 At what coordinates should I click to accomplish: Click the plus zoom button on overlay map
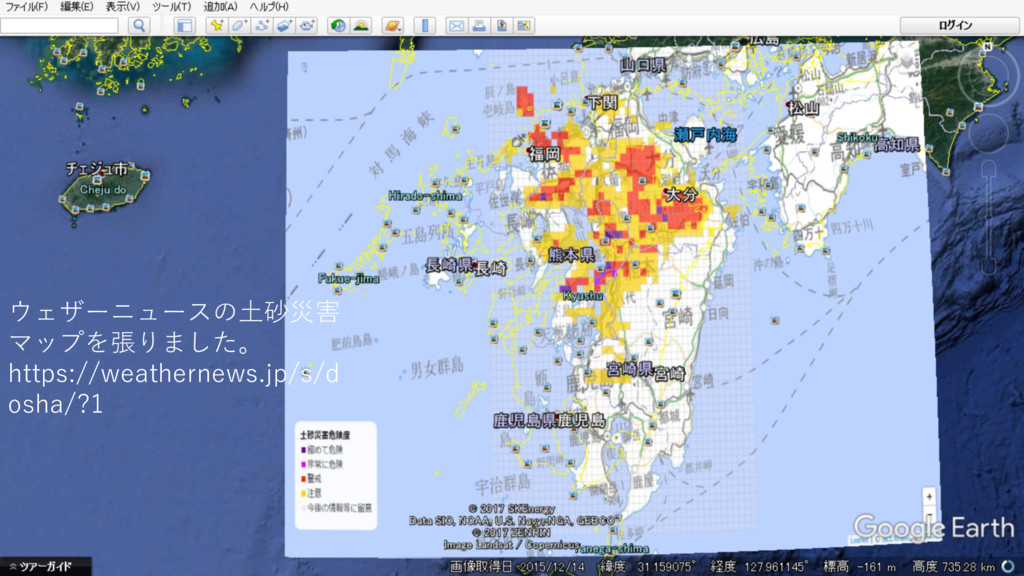[x=929, y=497]
